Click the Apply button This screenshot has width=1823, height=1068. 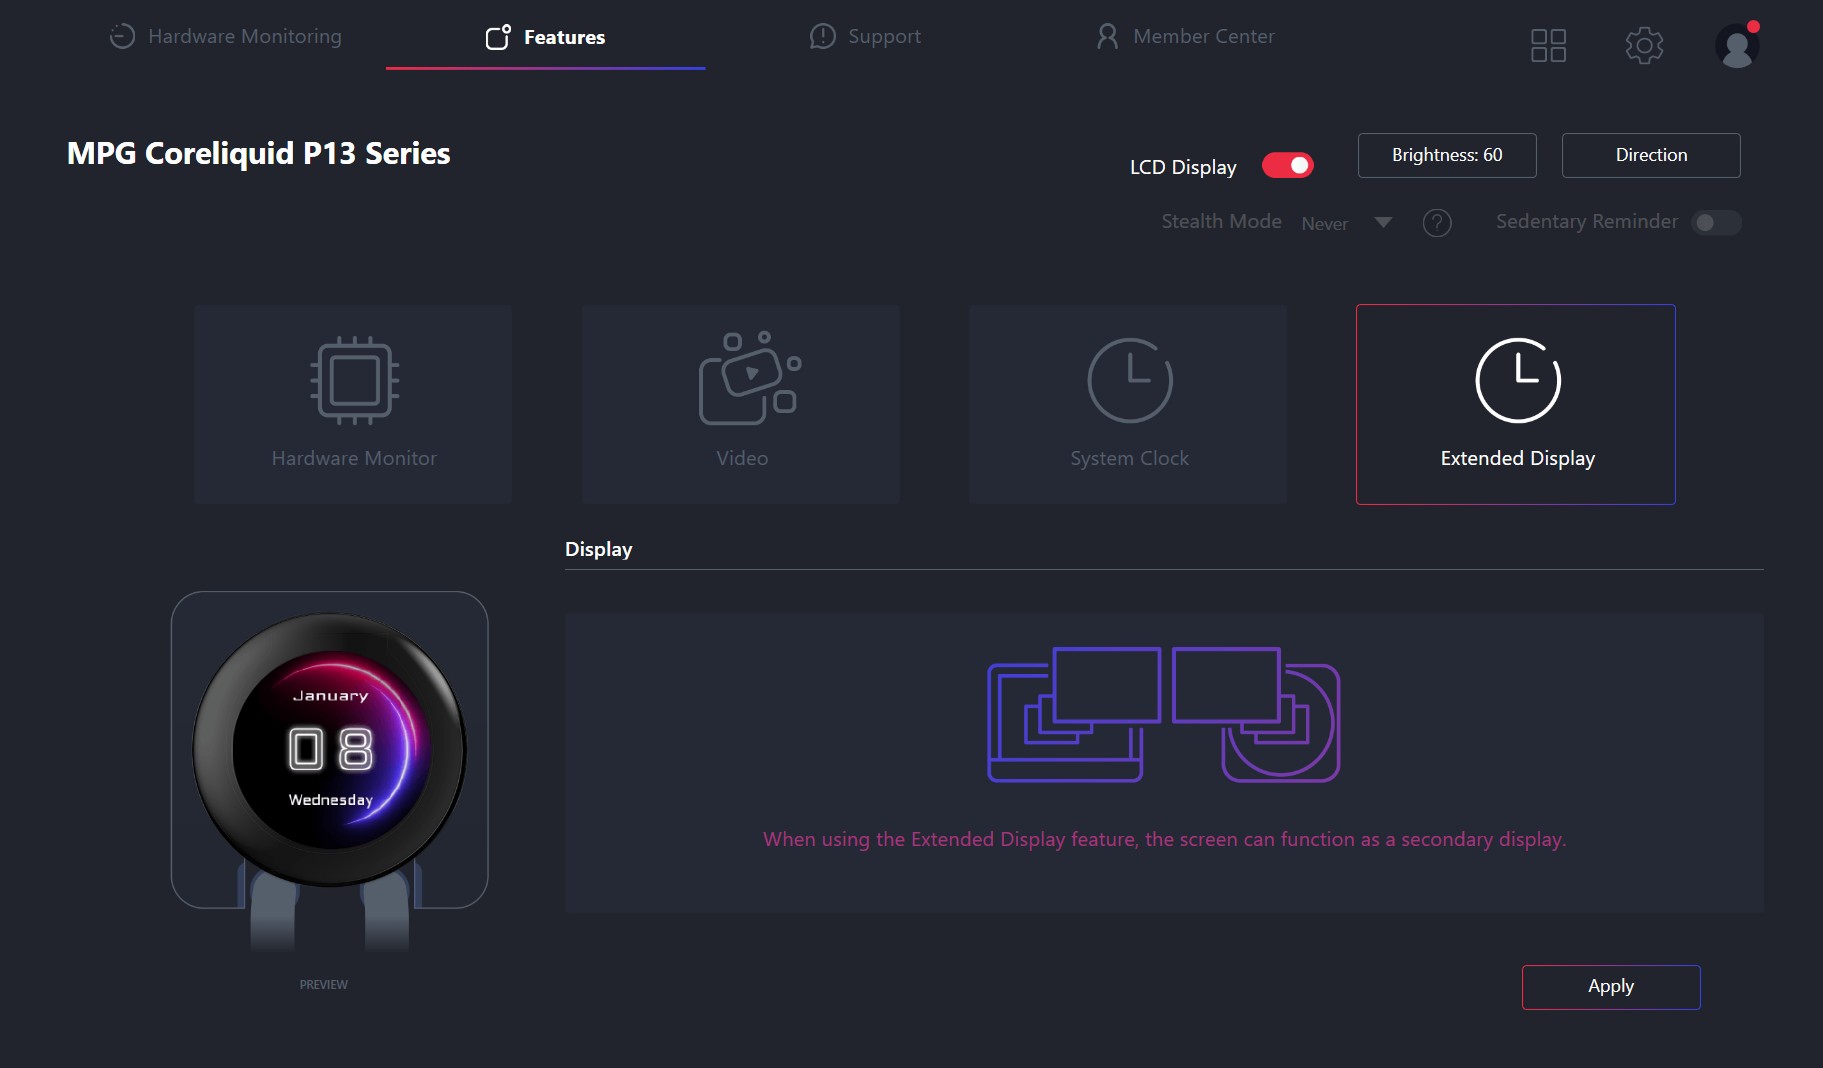tap(1611, 987)
